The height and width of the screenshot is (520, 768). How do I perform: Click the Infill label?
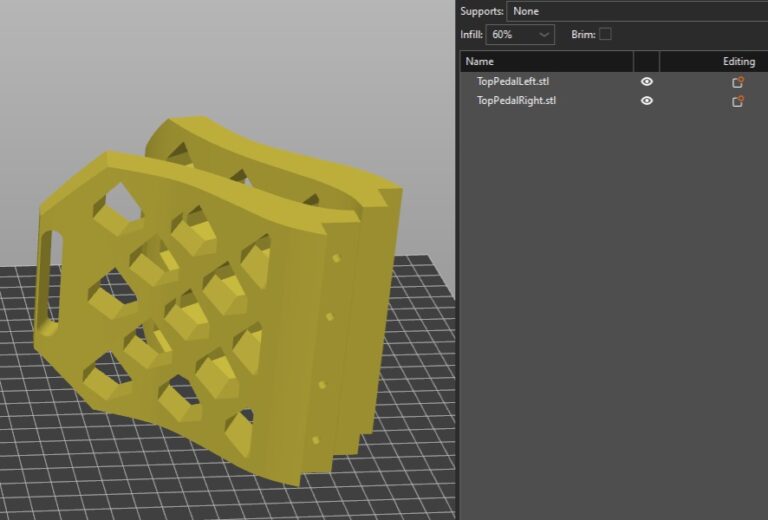coord(471,35)
